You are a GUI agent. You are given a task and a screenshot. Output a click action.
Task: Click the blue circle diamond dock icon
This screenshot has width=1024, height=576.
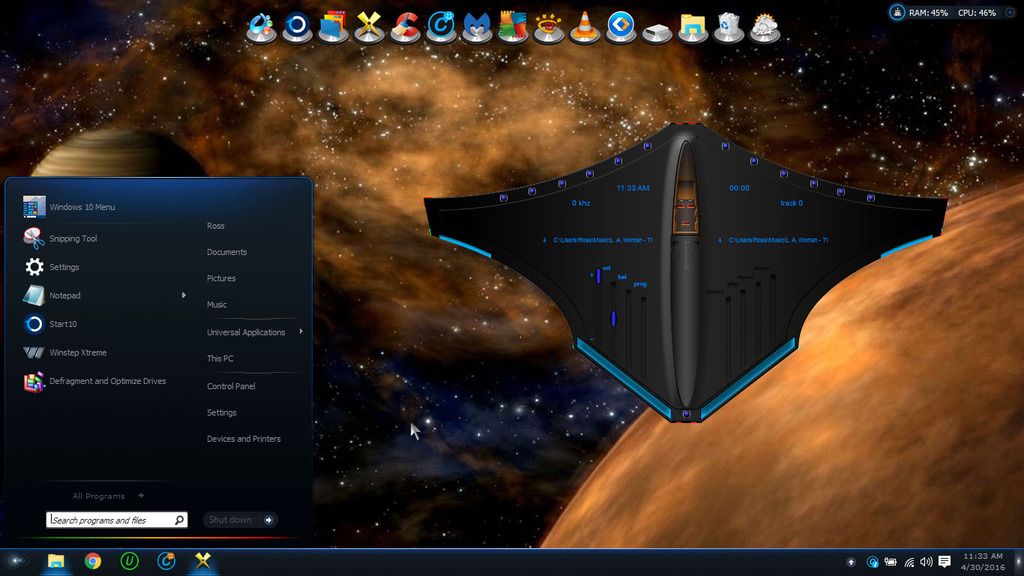[x=620, y=27]
